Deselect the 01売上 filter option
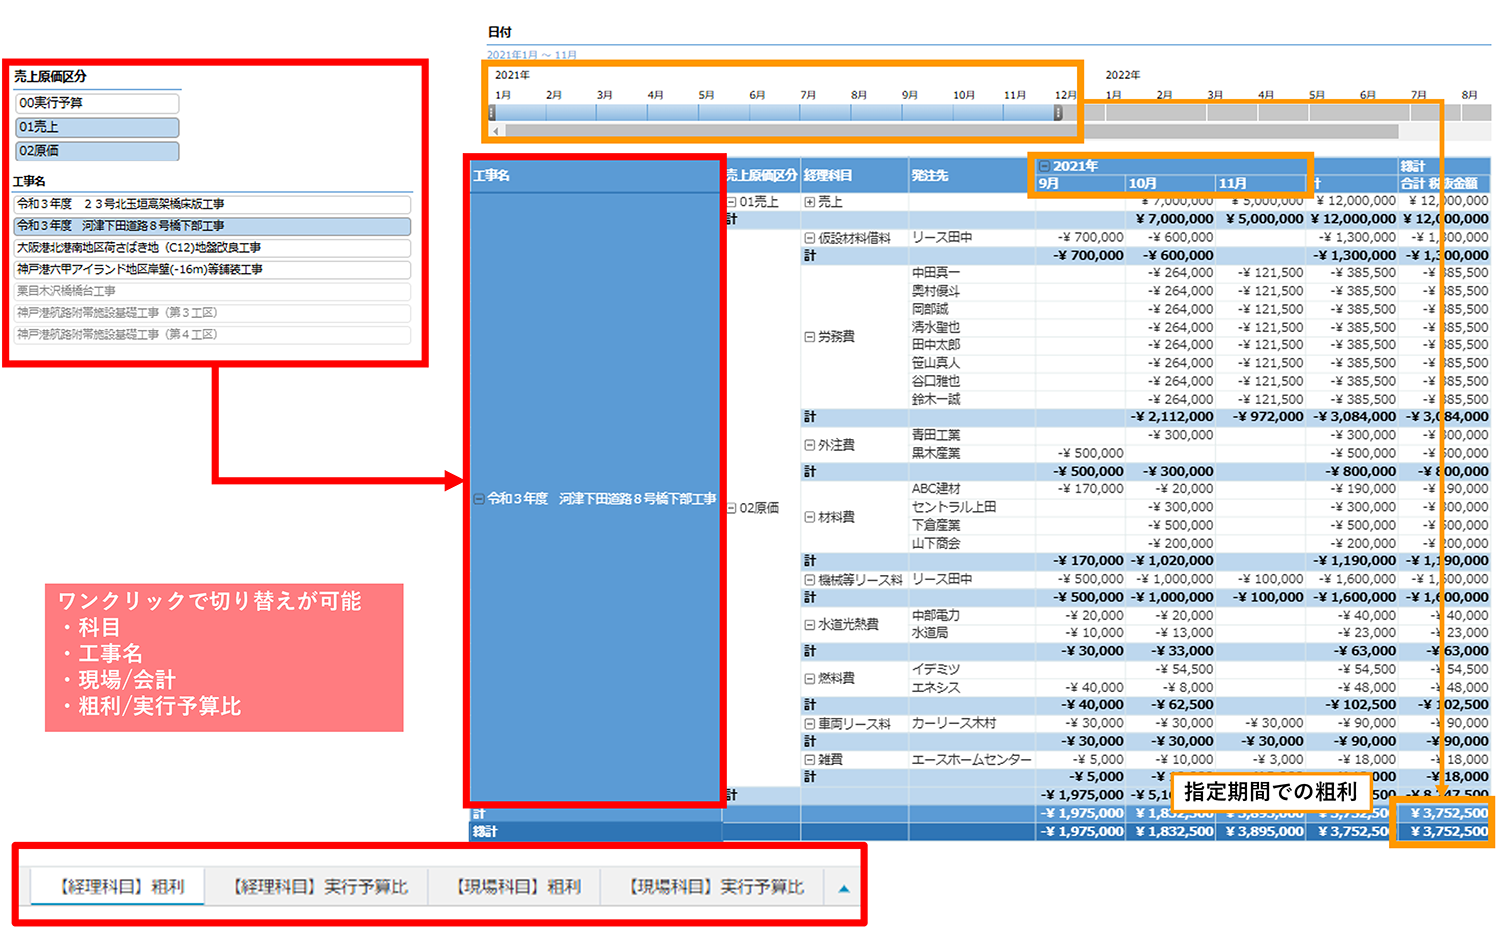 97,127
